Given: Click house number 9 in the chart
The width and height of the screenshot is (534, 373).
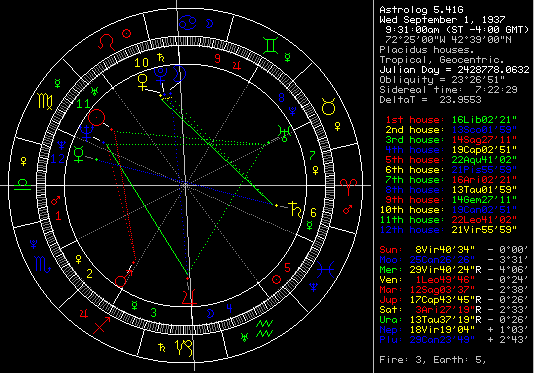Looking at the screenshot, I should click(218, 59).
